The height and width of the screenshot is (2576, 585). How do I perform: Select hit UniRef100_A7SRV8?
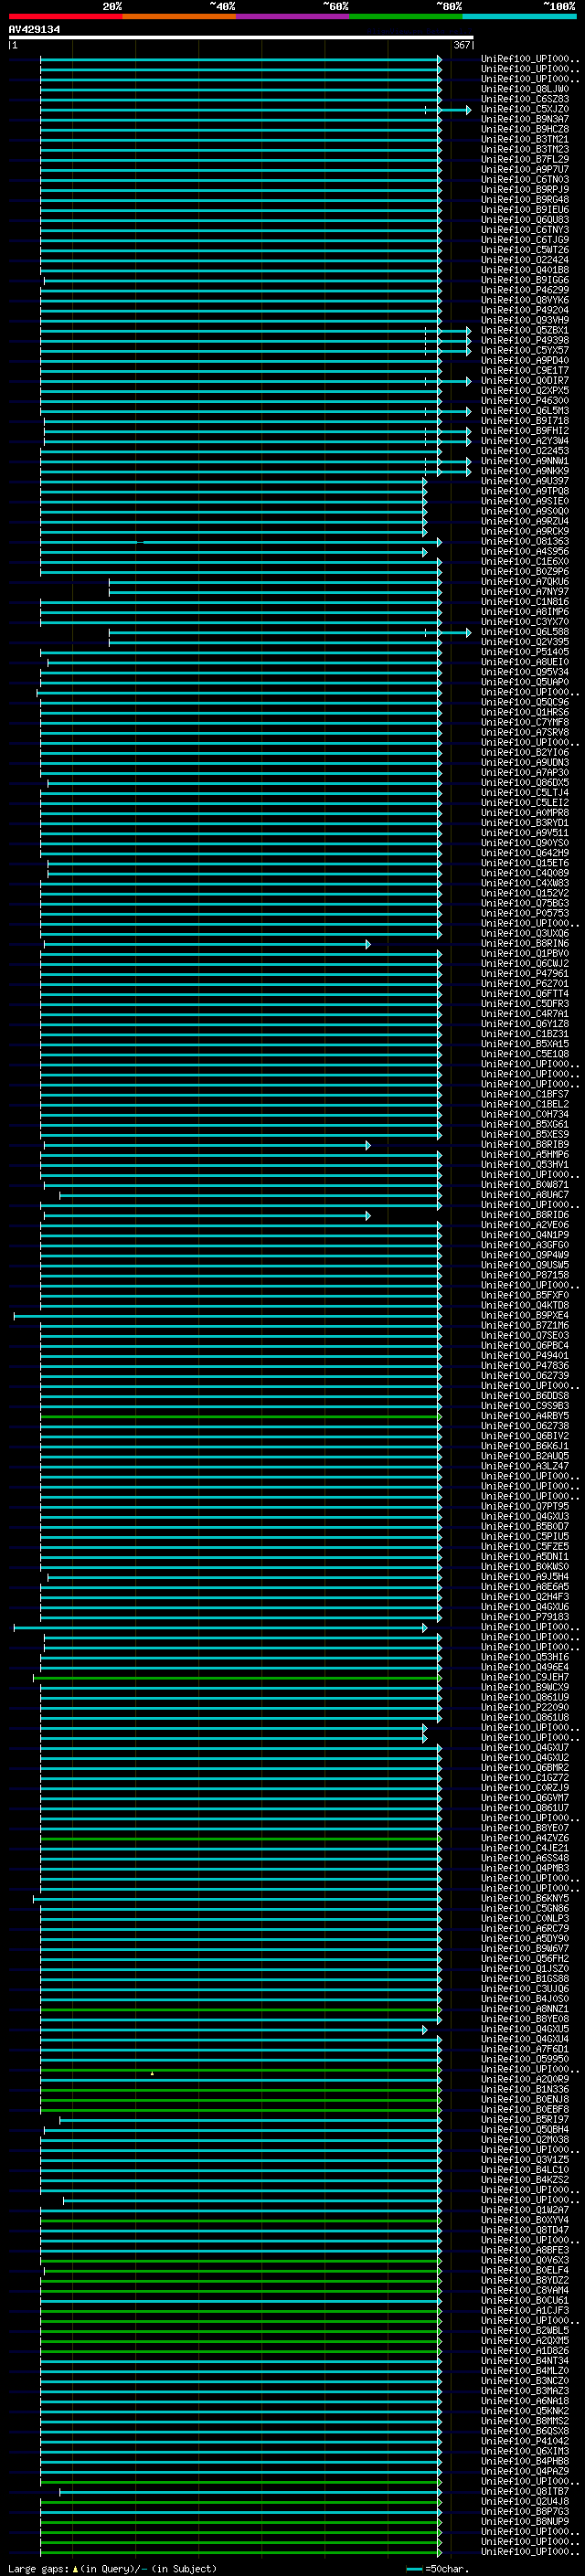pyautogui.click(x=525, y=732)
